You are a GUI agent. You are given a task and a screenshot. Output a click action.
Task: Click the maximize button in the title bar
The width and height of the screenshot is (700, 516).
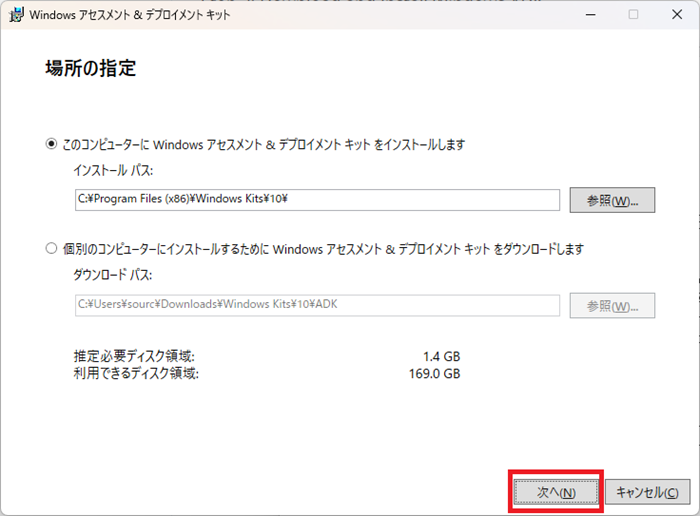tap(633, 15)
